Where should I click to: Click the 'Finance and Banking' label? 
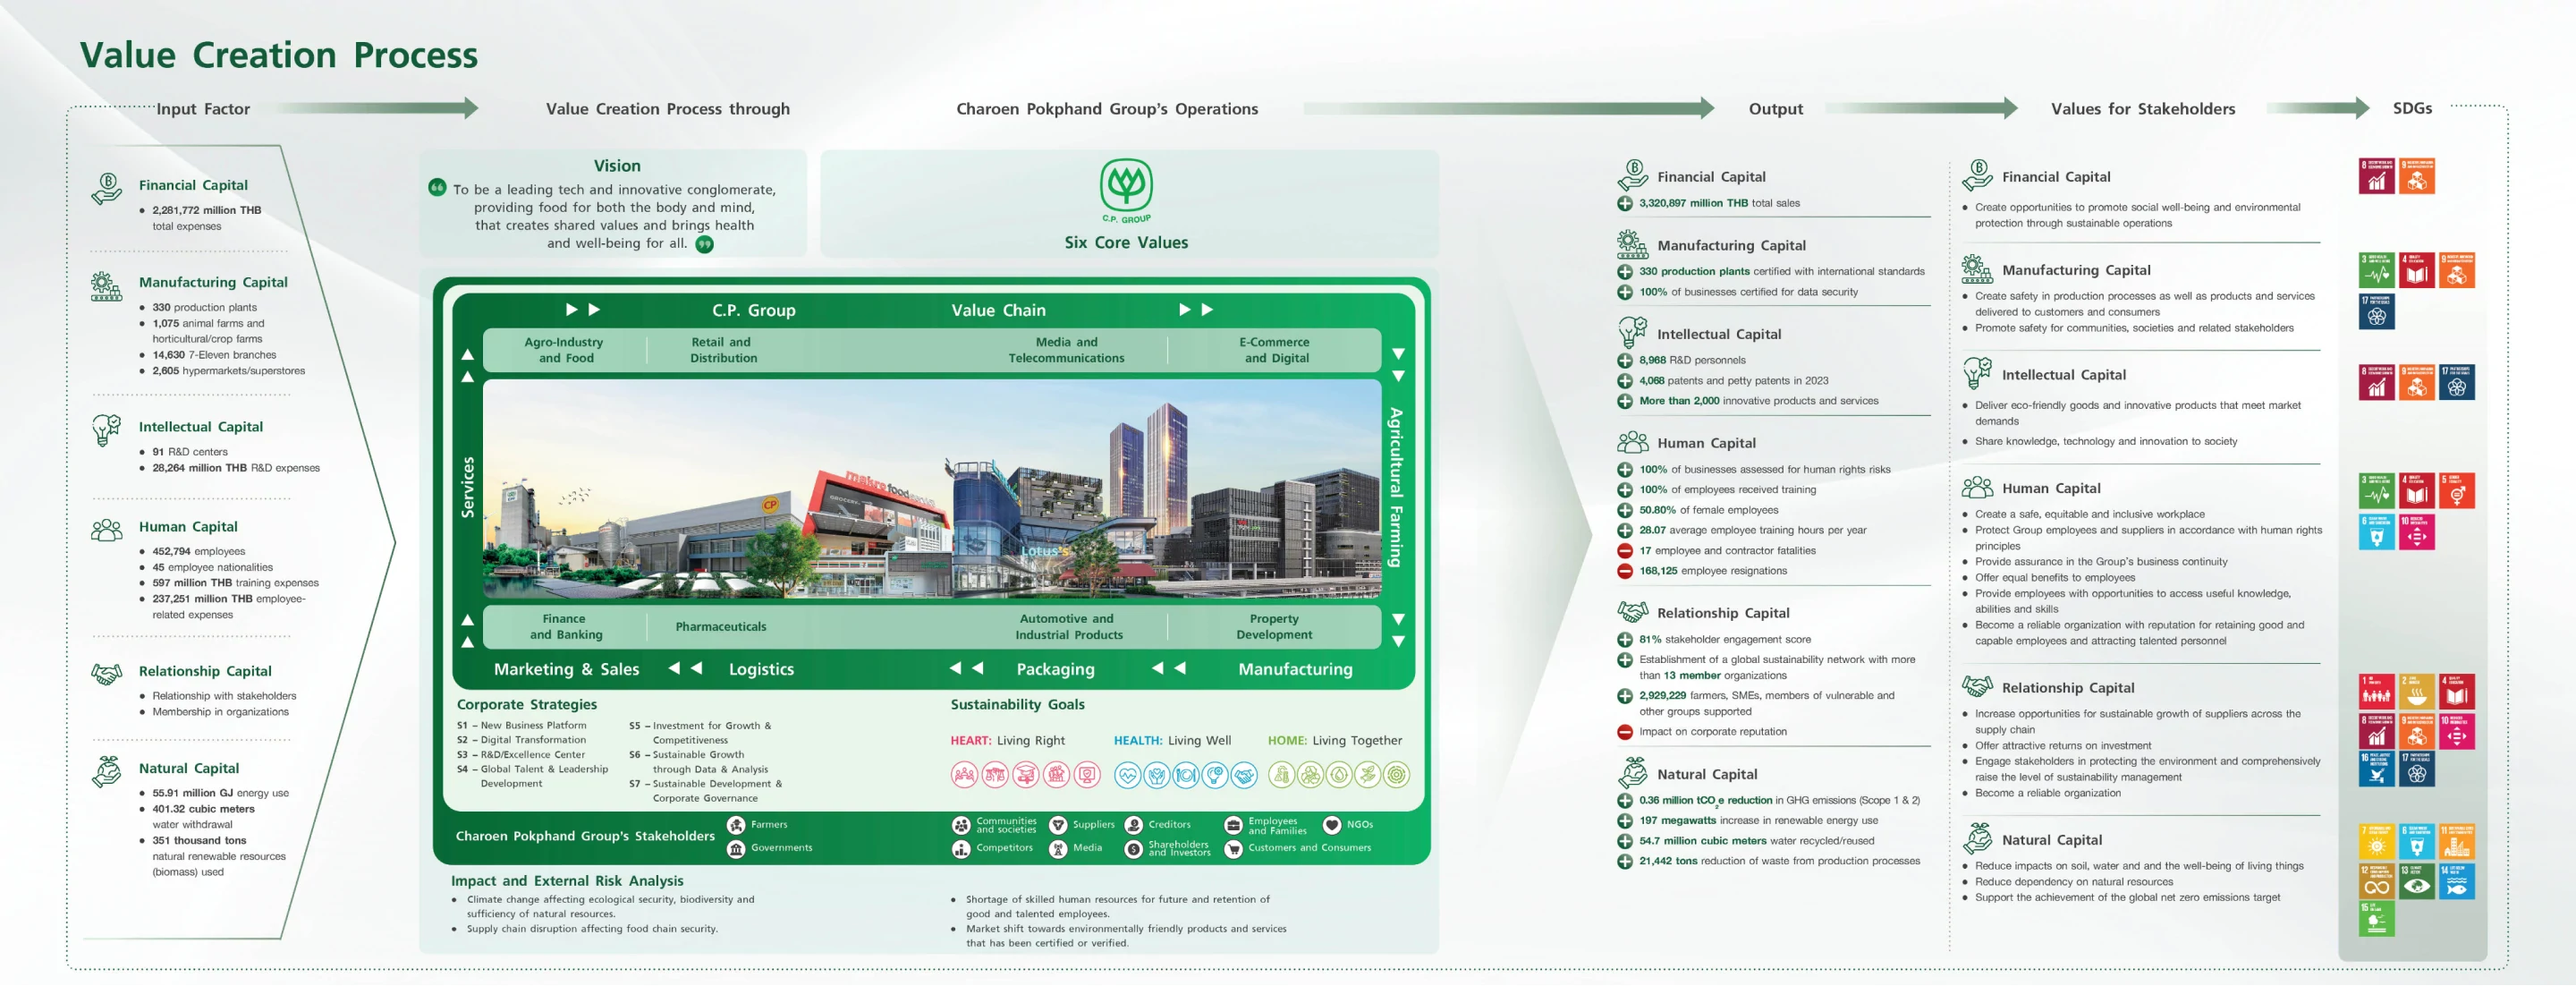click(x=565, y=627)
